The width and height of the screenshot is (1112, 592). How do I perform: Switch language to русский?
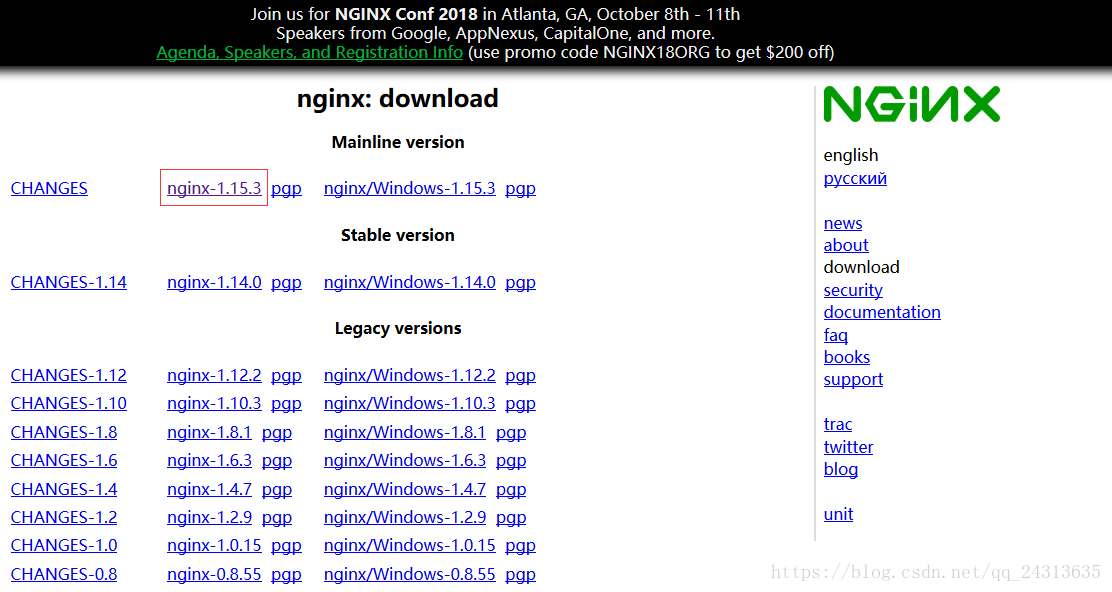click(855, 179)
